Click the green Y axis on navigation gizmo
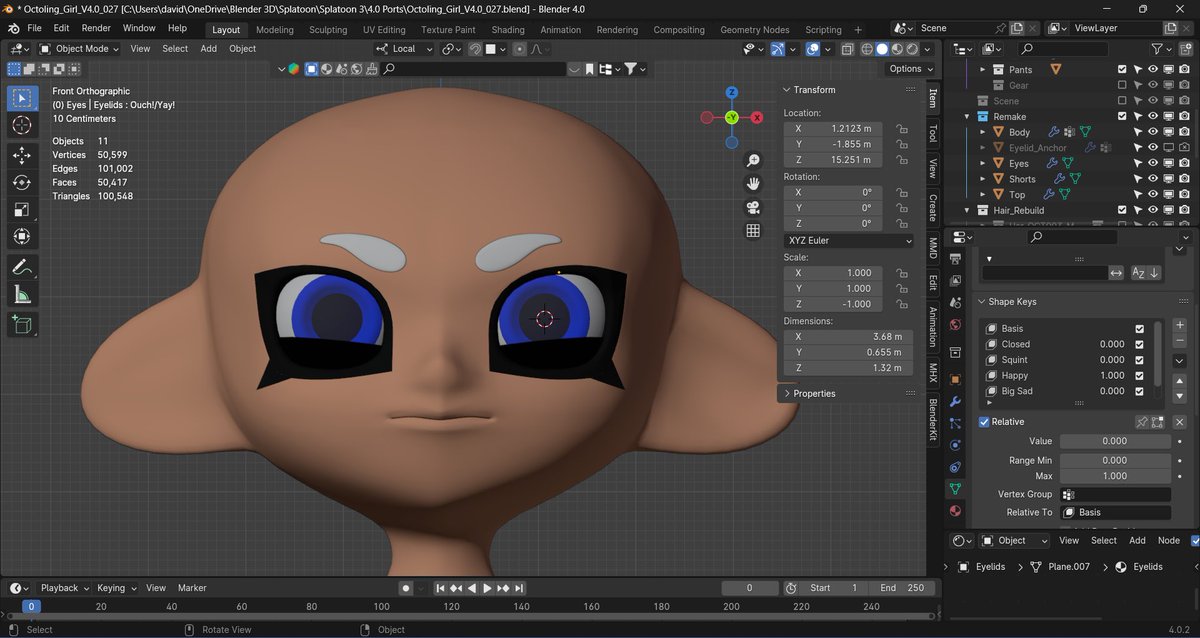 732,118
